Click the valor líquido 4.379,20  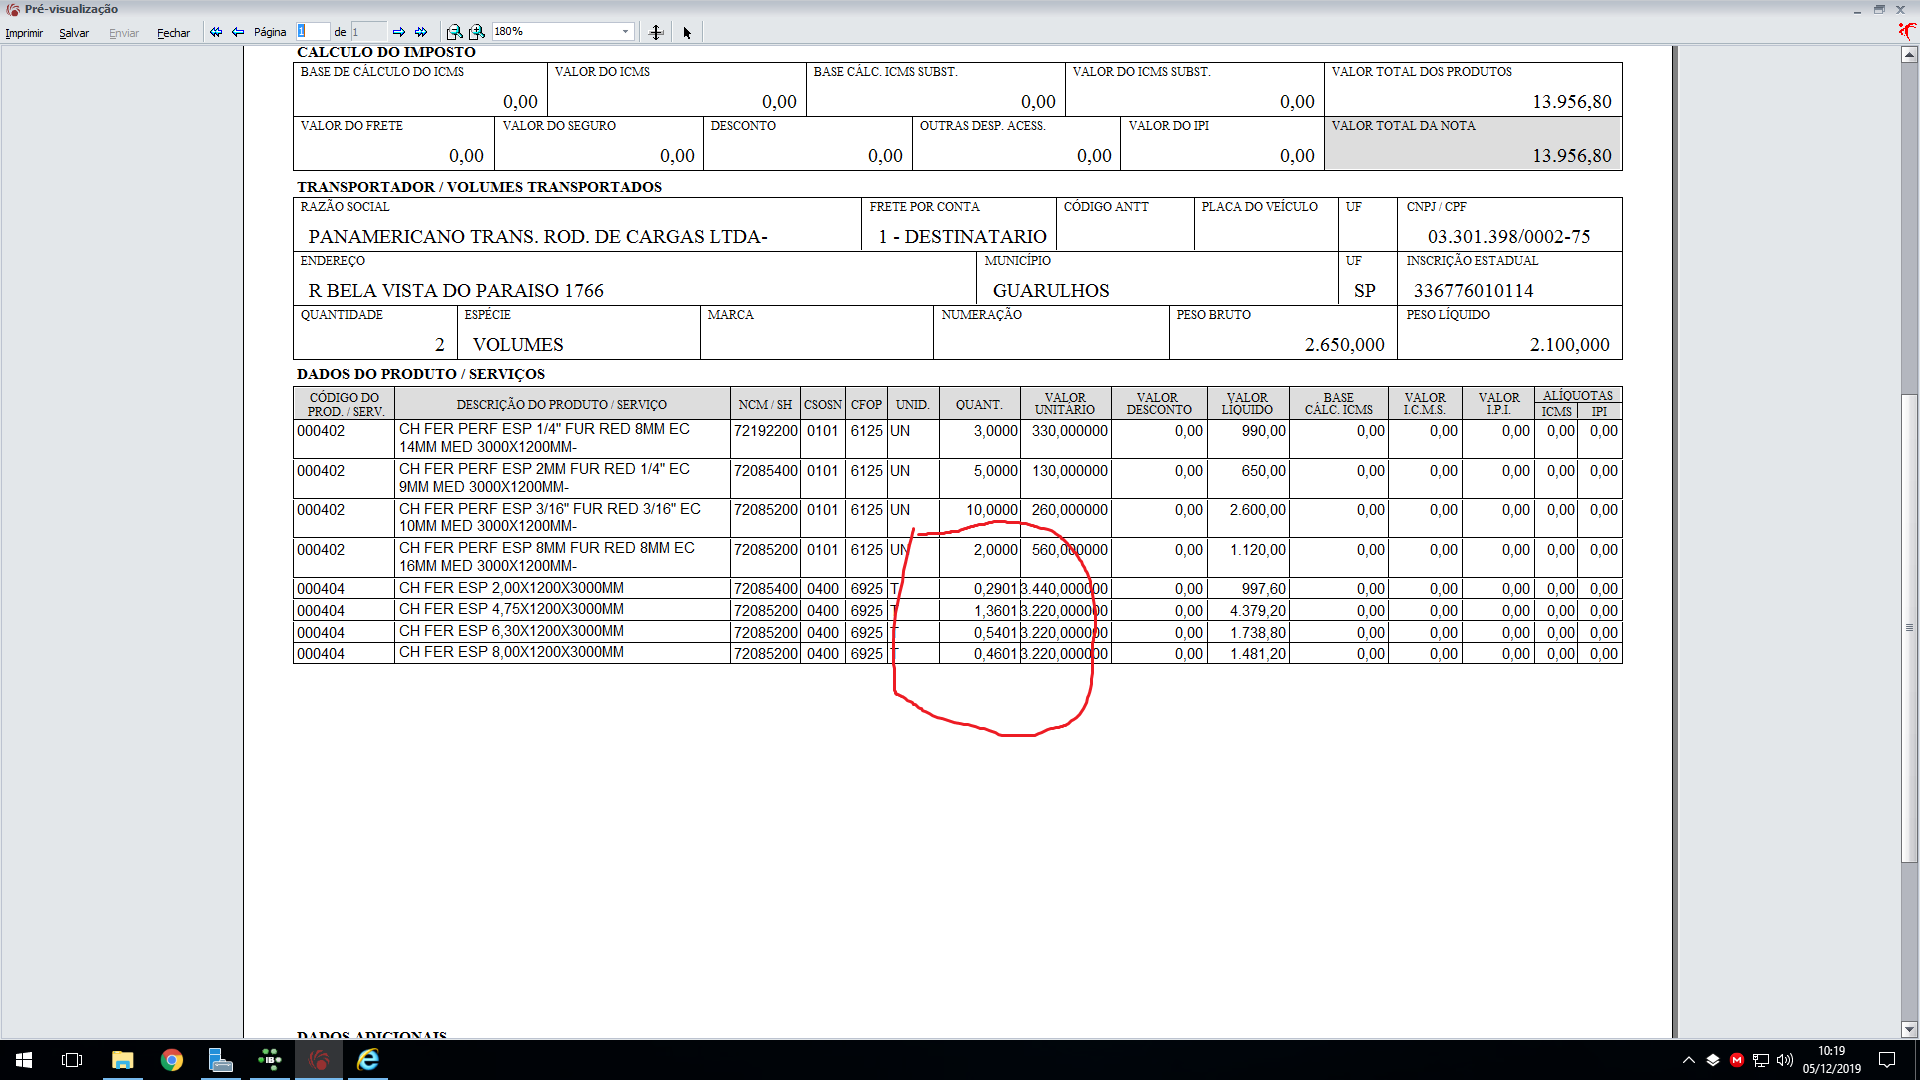point(1258,611)
